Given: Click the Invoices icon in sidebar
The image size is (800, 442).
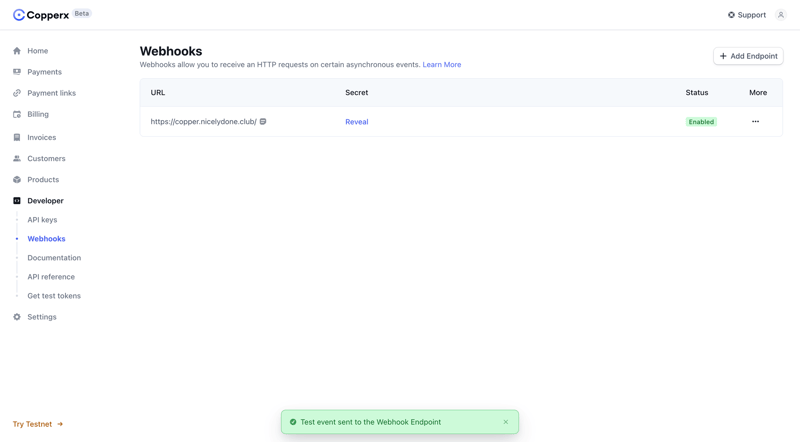Looking at the screenshot, I should [x=17, y=137].
